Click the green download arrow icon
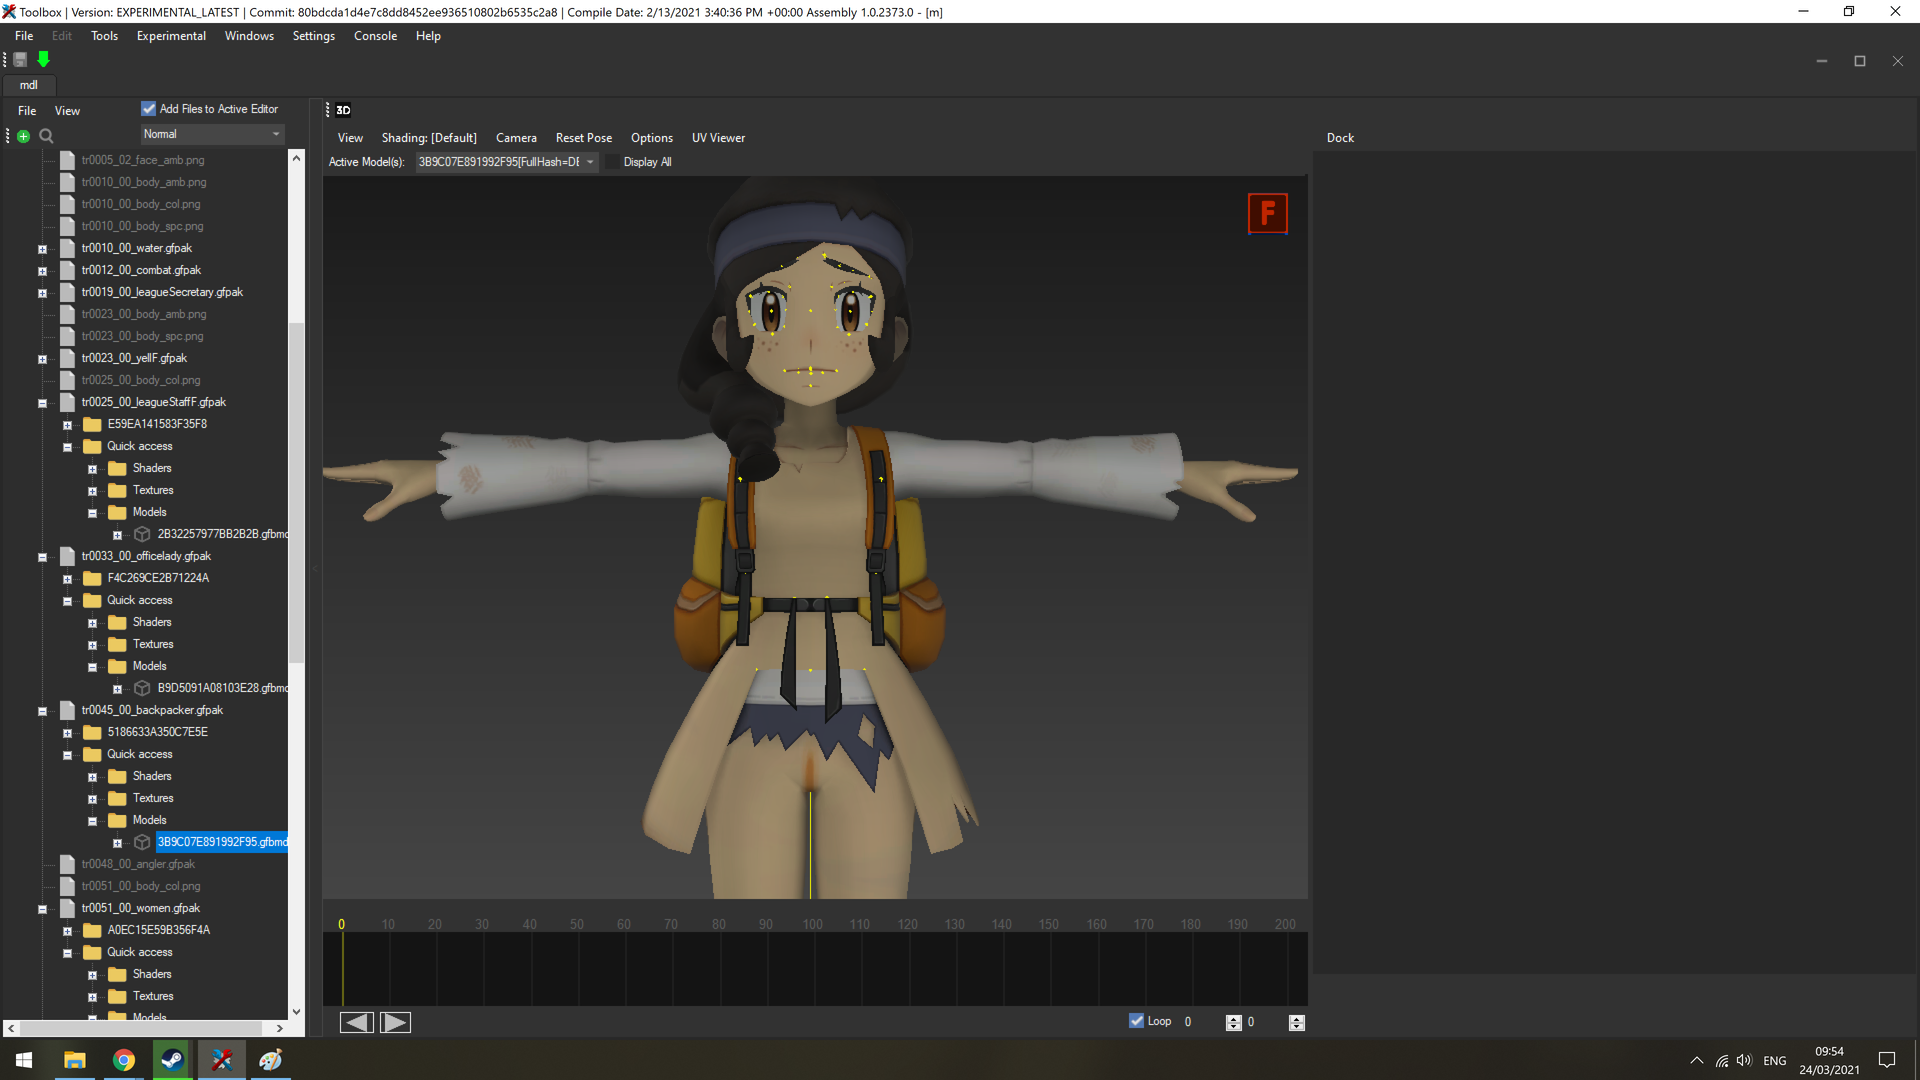 click(x=44, y=60)
